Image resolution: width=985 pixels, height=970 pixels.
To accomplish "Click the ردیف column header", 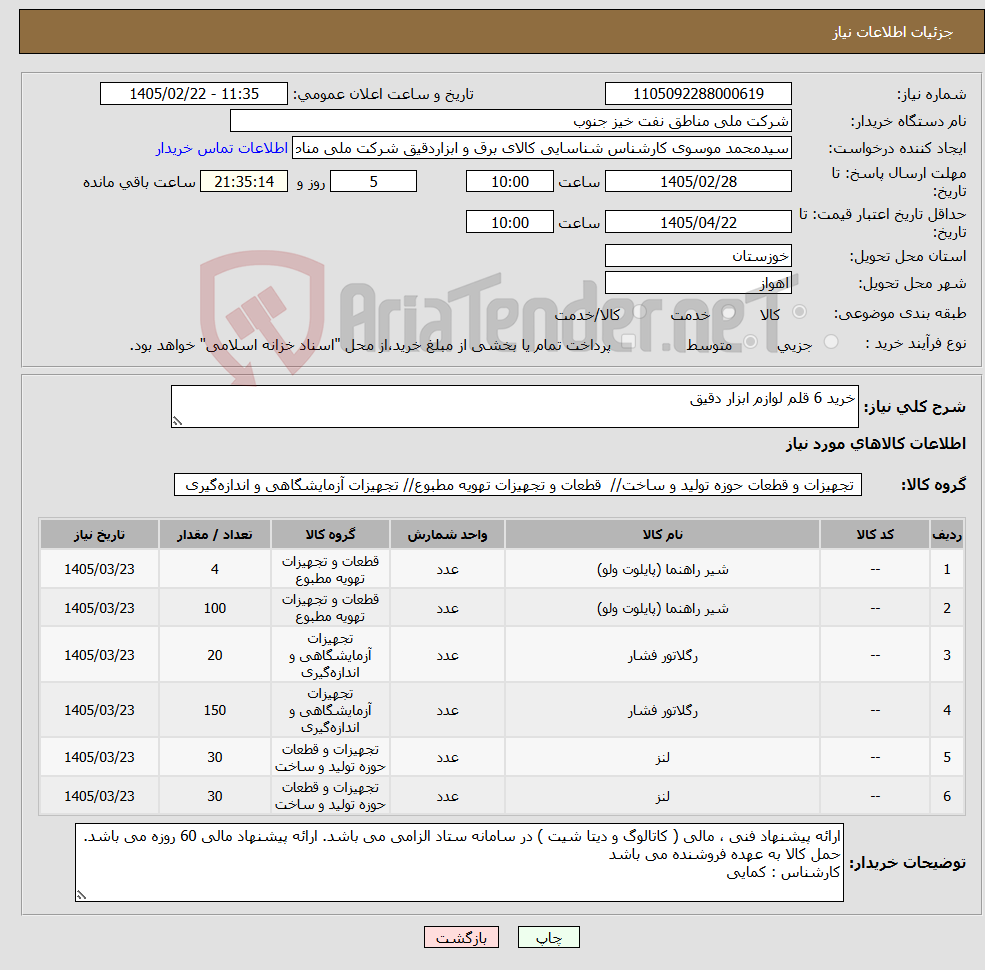I will (x=947, y=534).
